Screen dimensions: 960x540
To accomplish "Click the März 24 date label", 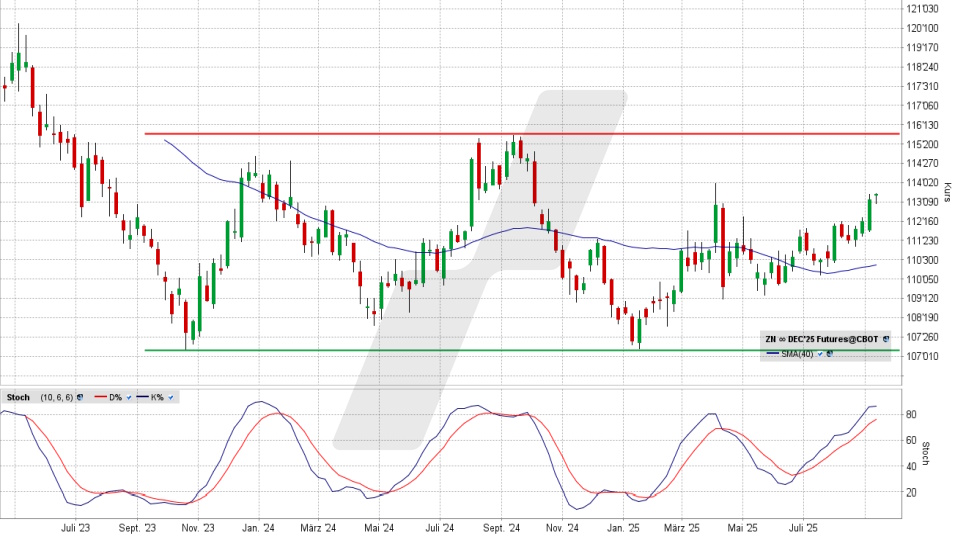I will pos(318,528).
